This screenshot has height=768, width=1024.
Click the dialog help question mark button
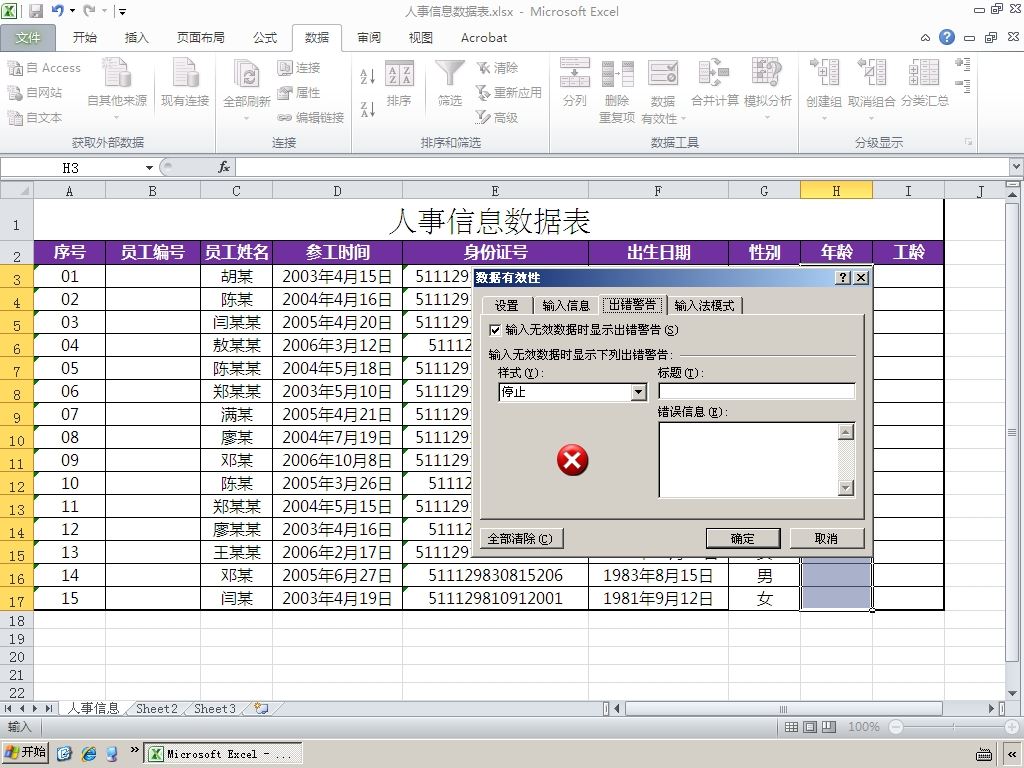pos(843,278)
